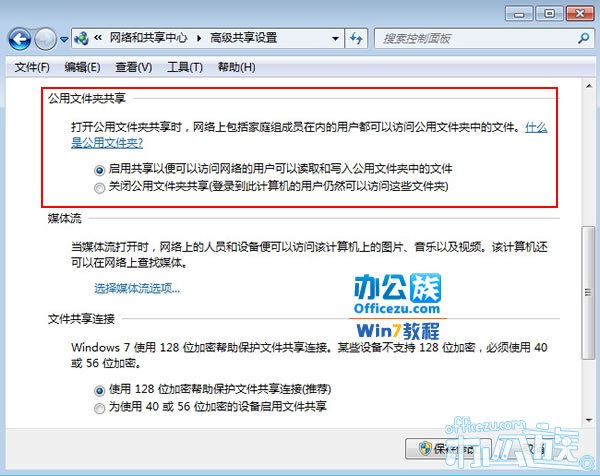
Task: Click the vertical scrollbar thumb
Action: [x=589, y=292]
